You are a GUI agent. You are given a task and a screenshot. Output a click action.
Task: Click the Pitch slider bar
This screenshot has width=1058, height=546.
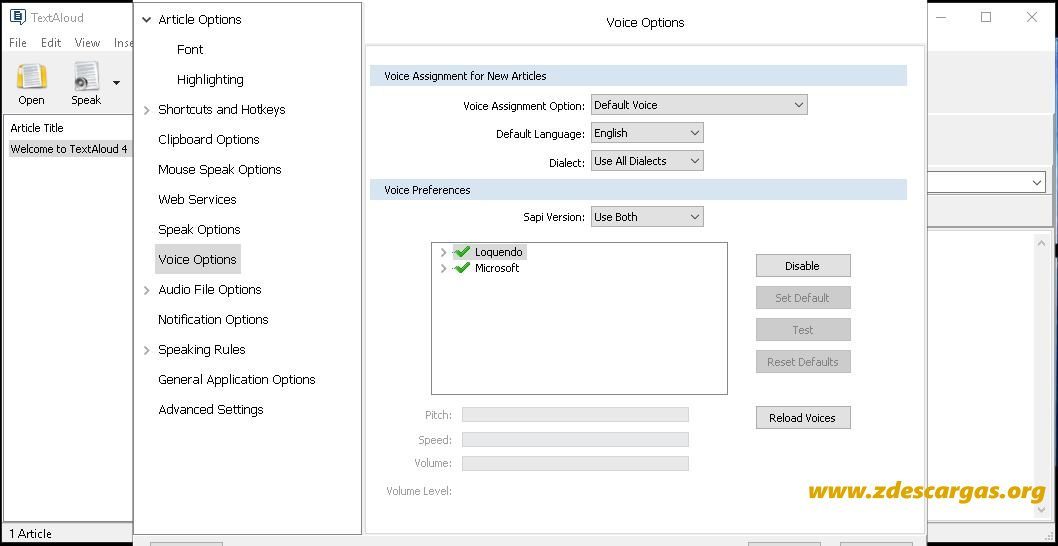pos(575,414)
